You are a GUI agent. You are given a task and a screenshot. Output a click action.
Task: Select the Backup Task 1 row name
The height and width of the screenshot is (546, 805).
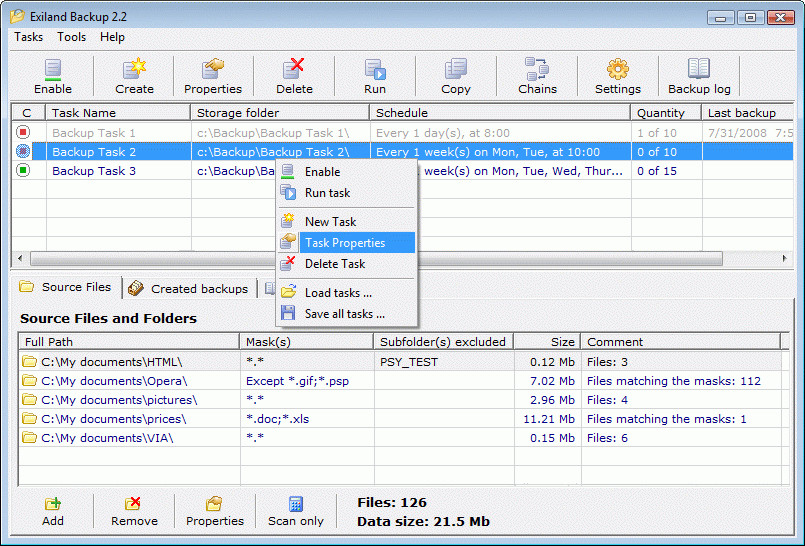tap(93, 133)
